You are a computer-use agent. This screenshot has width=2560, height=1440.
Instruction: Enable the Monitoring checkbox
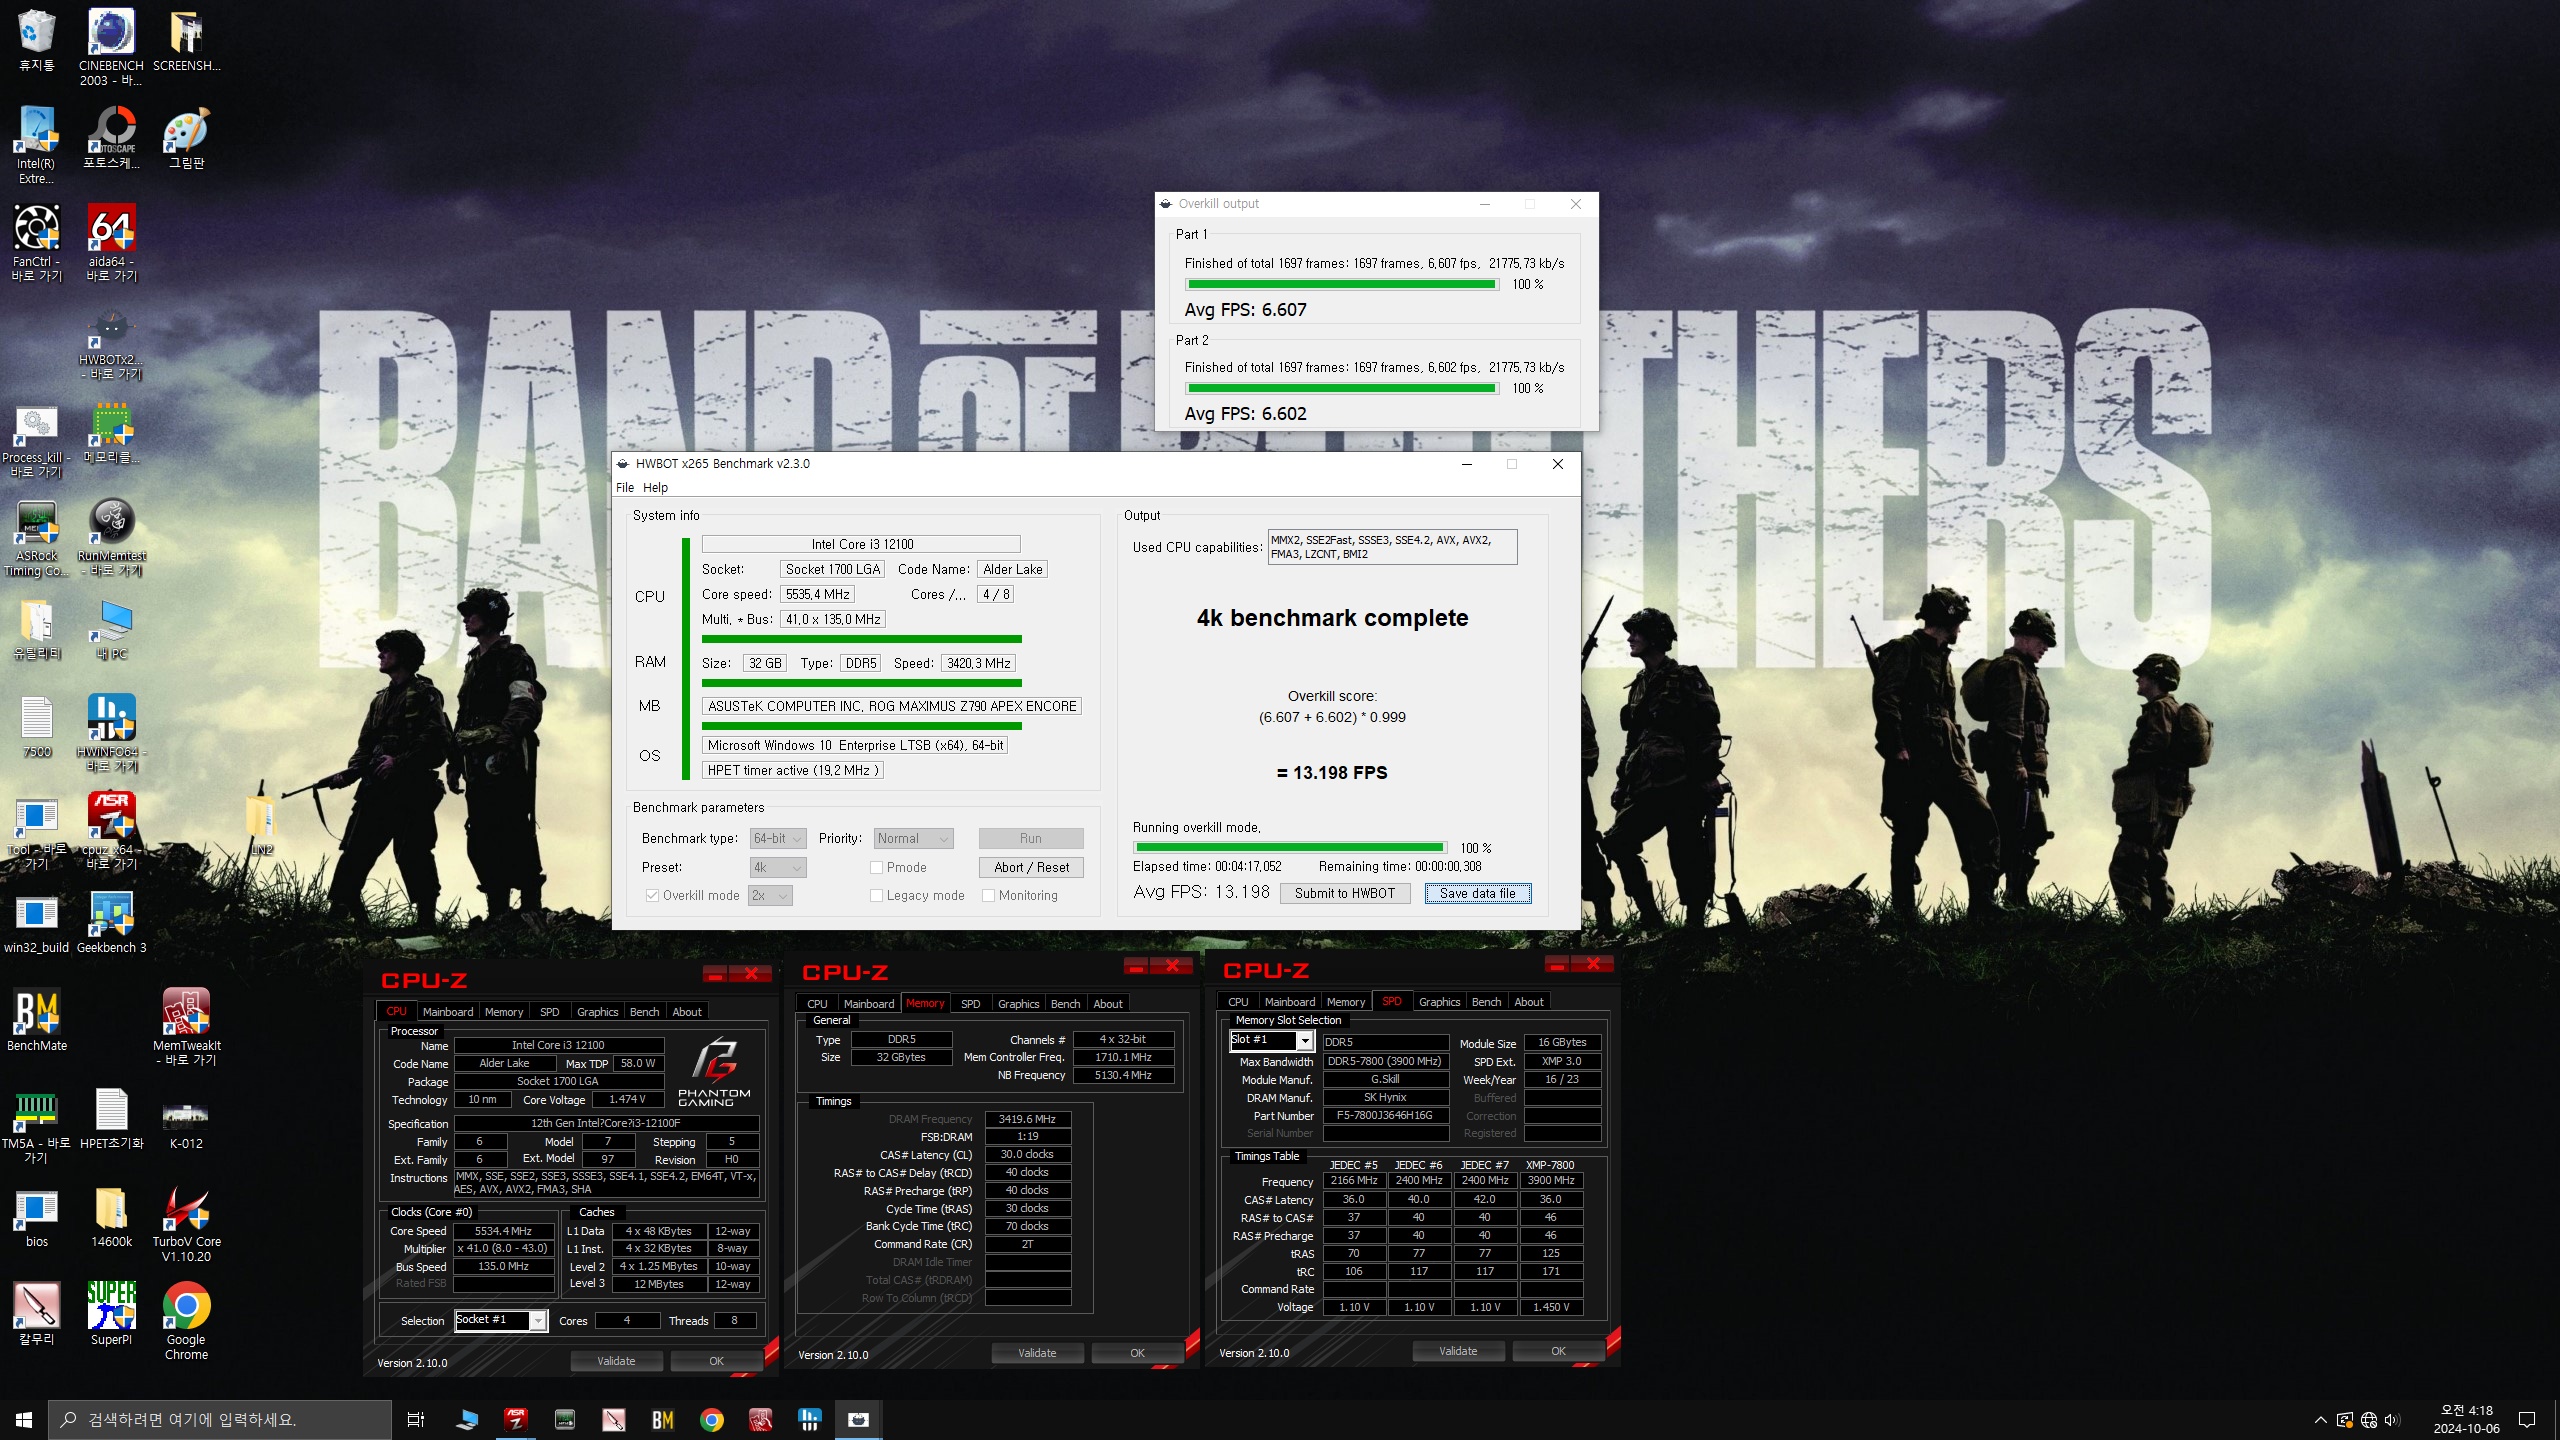click(988, 895)
